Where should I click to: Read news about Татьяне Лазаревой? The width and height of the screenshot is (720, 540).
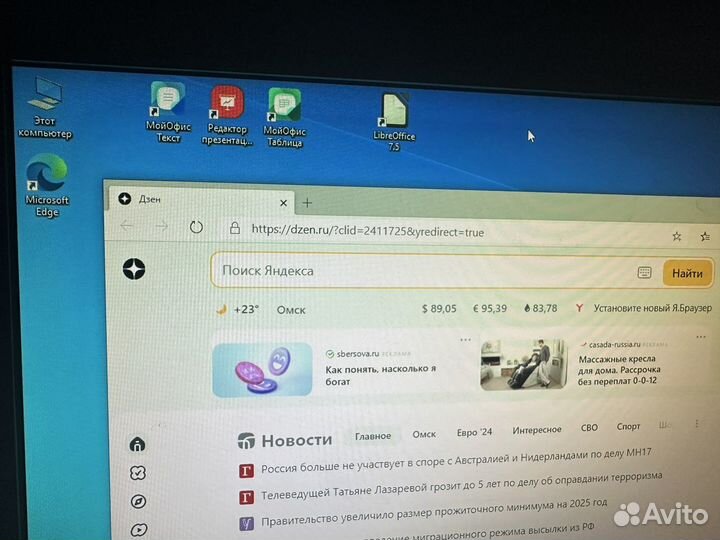click(x=461, y=485)
